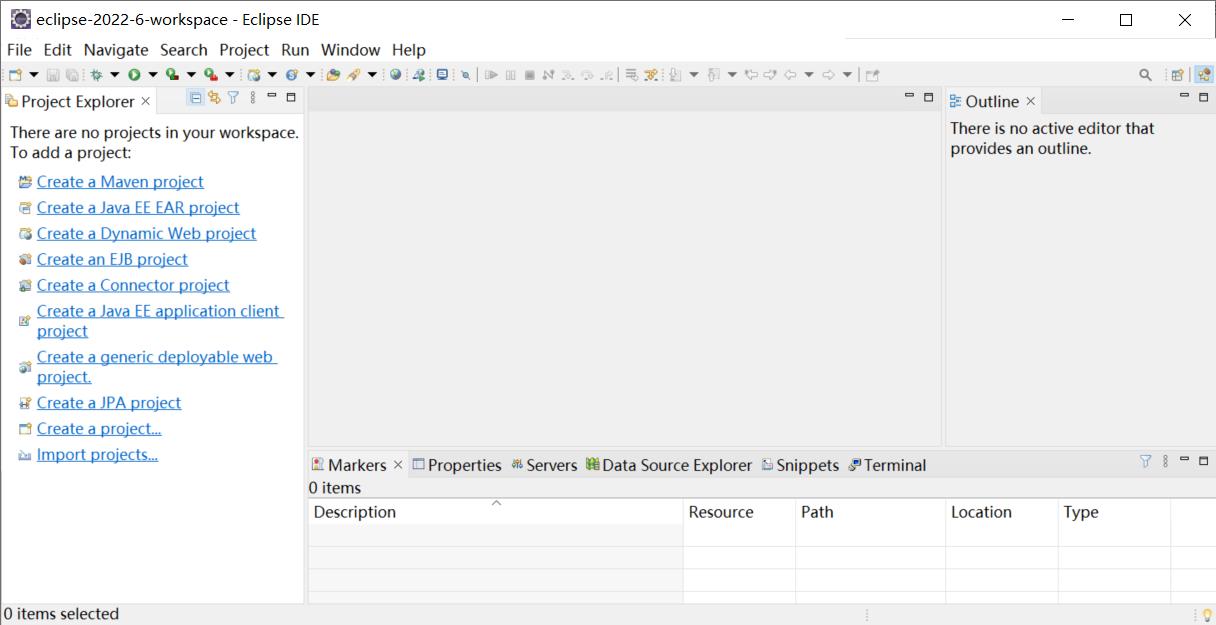Click the Coverage launch icon
The image size is (1216, 625).
click(x=172, y=74)
